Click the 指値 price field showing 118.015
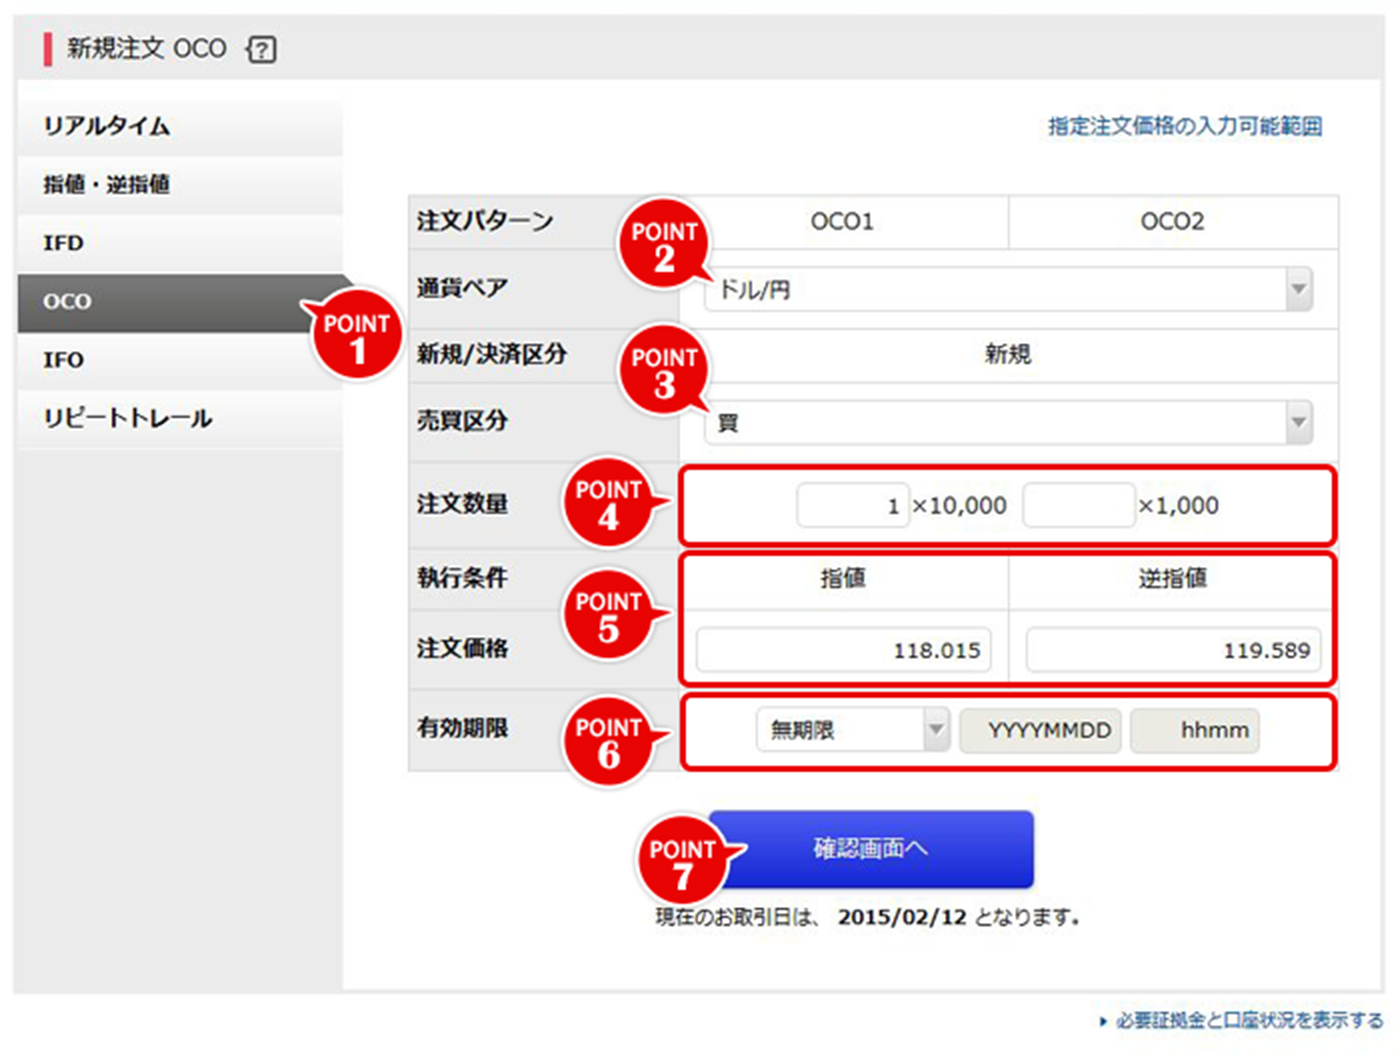1400x1056 pixels. [843, 650]
